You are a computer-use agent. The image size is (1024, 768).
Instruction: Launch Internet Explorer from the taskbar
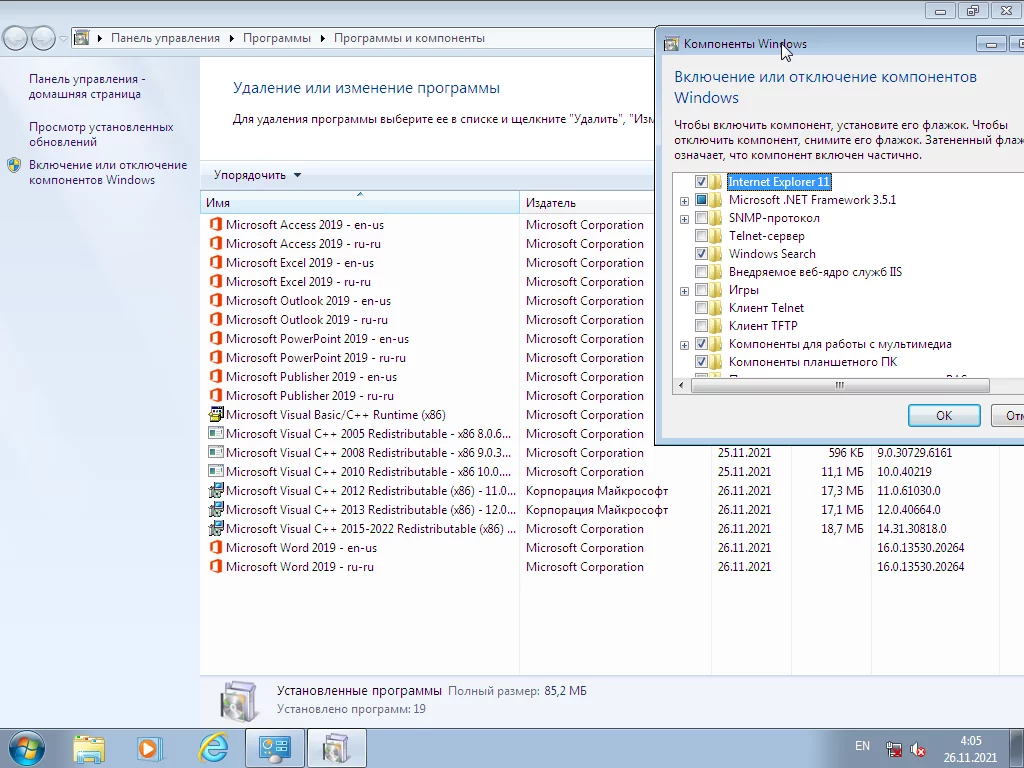[214, 748]
